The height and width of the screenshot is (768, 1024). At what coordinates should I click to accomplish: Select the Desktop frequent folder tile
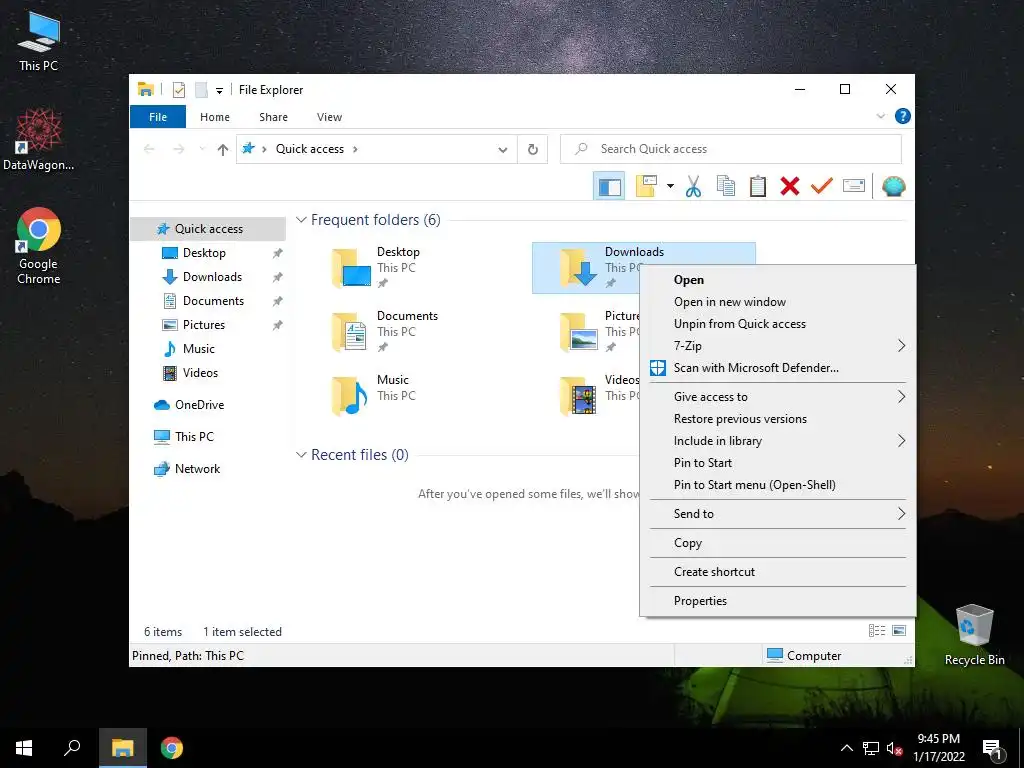click(415, 268)
